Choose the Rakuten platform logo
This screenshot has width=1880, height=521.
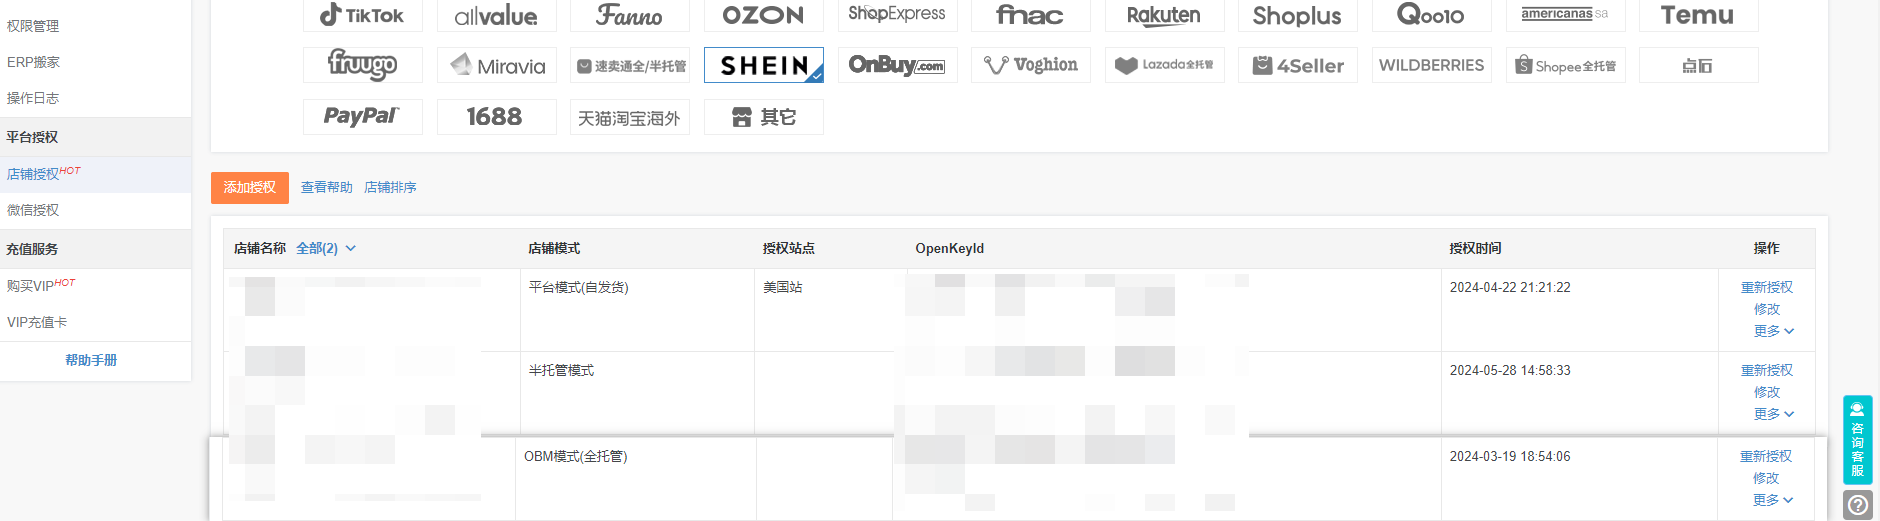coord(1164,15)
